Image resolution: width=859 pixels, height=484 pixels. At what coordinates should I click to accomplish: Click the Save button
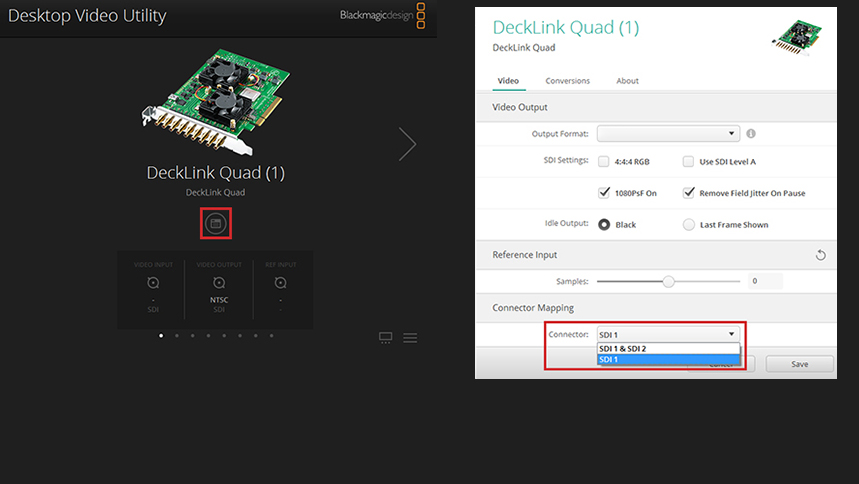click(799, 364)
